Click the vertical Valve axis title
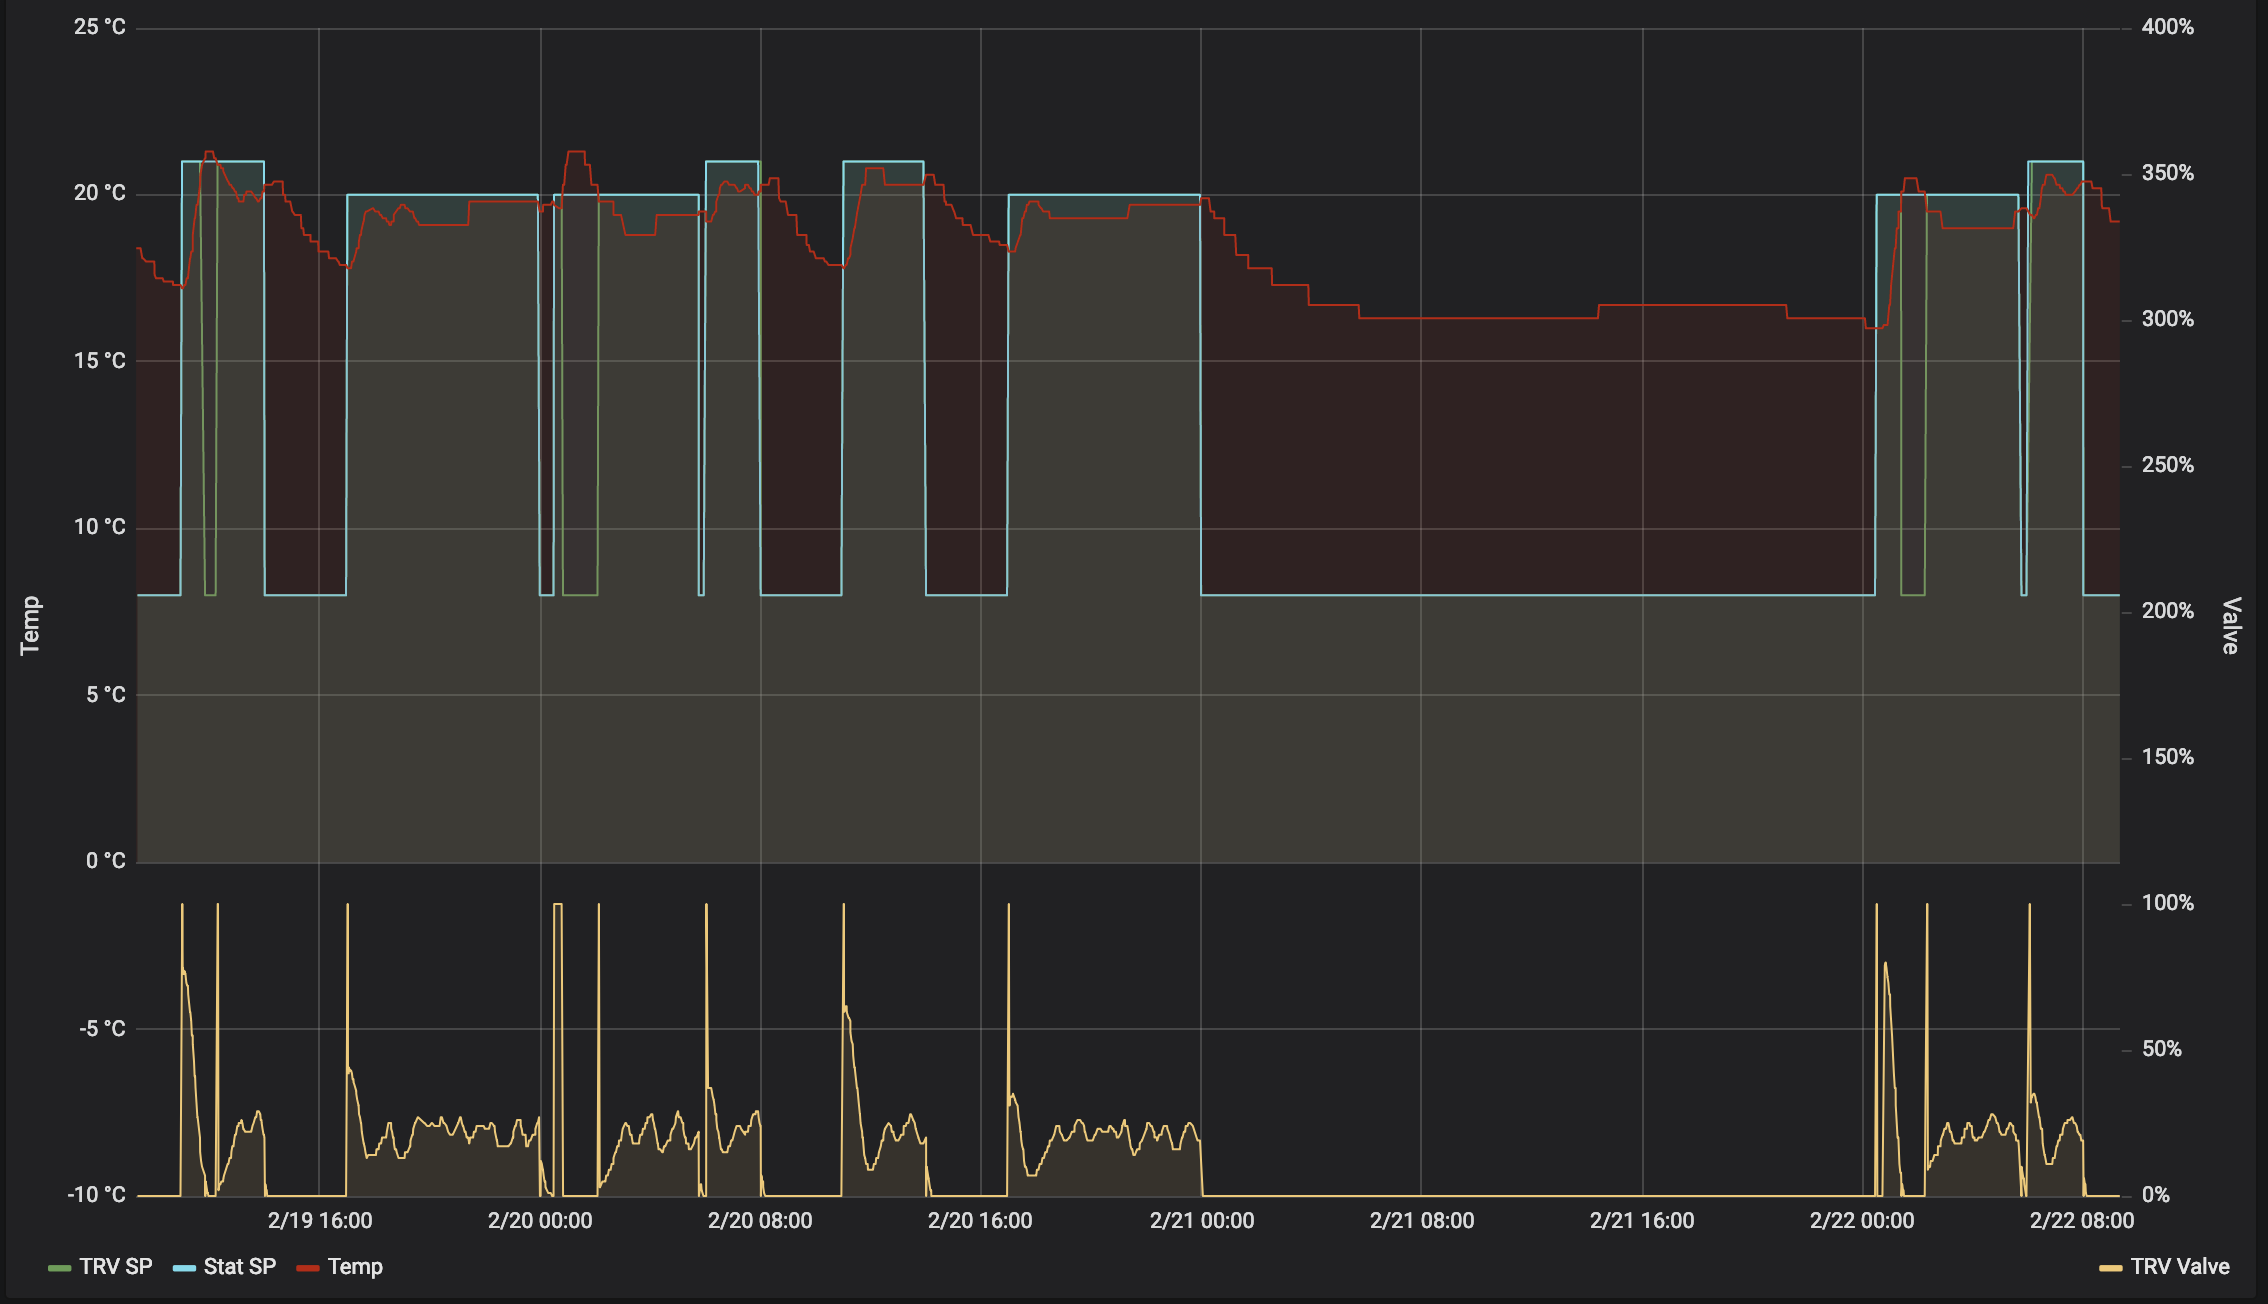2268x1304 pixels. [2231, 626]
